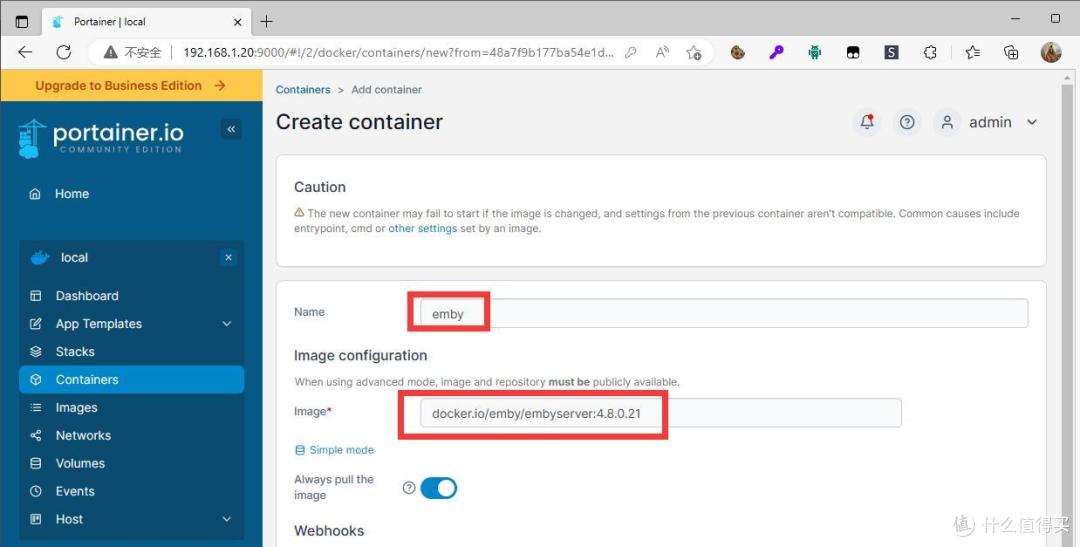Open the other settings link in Caution

coord(422,228)
